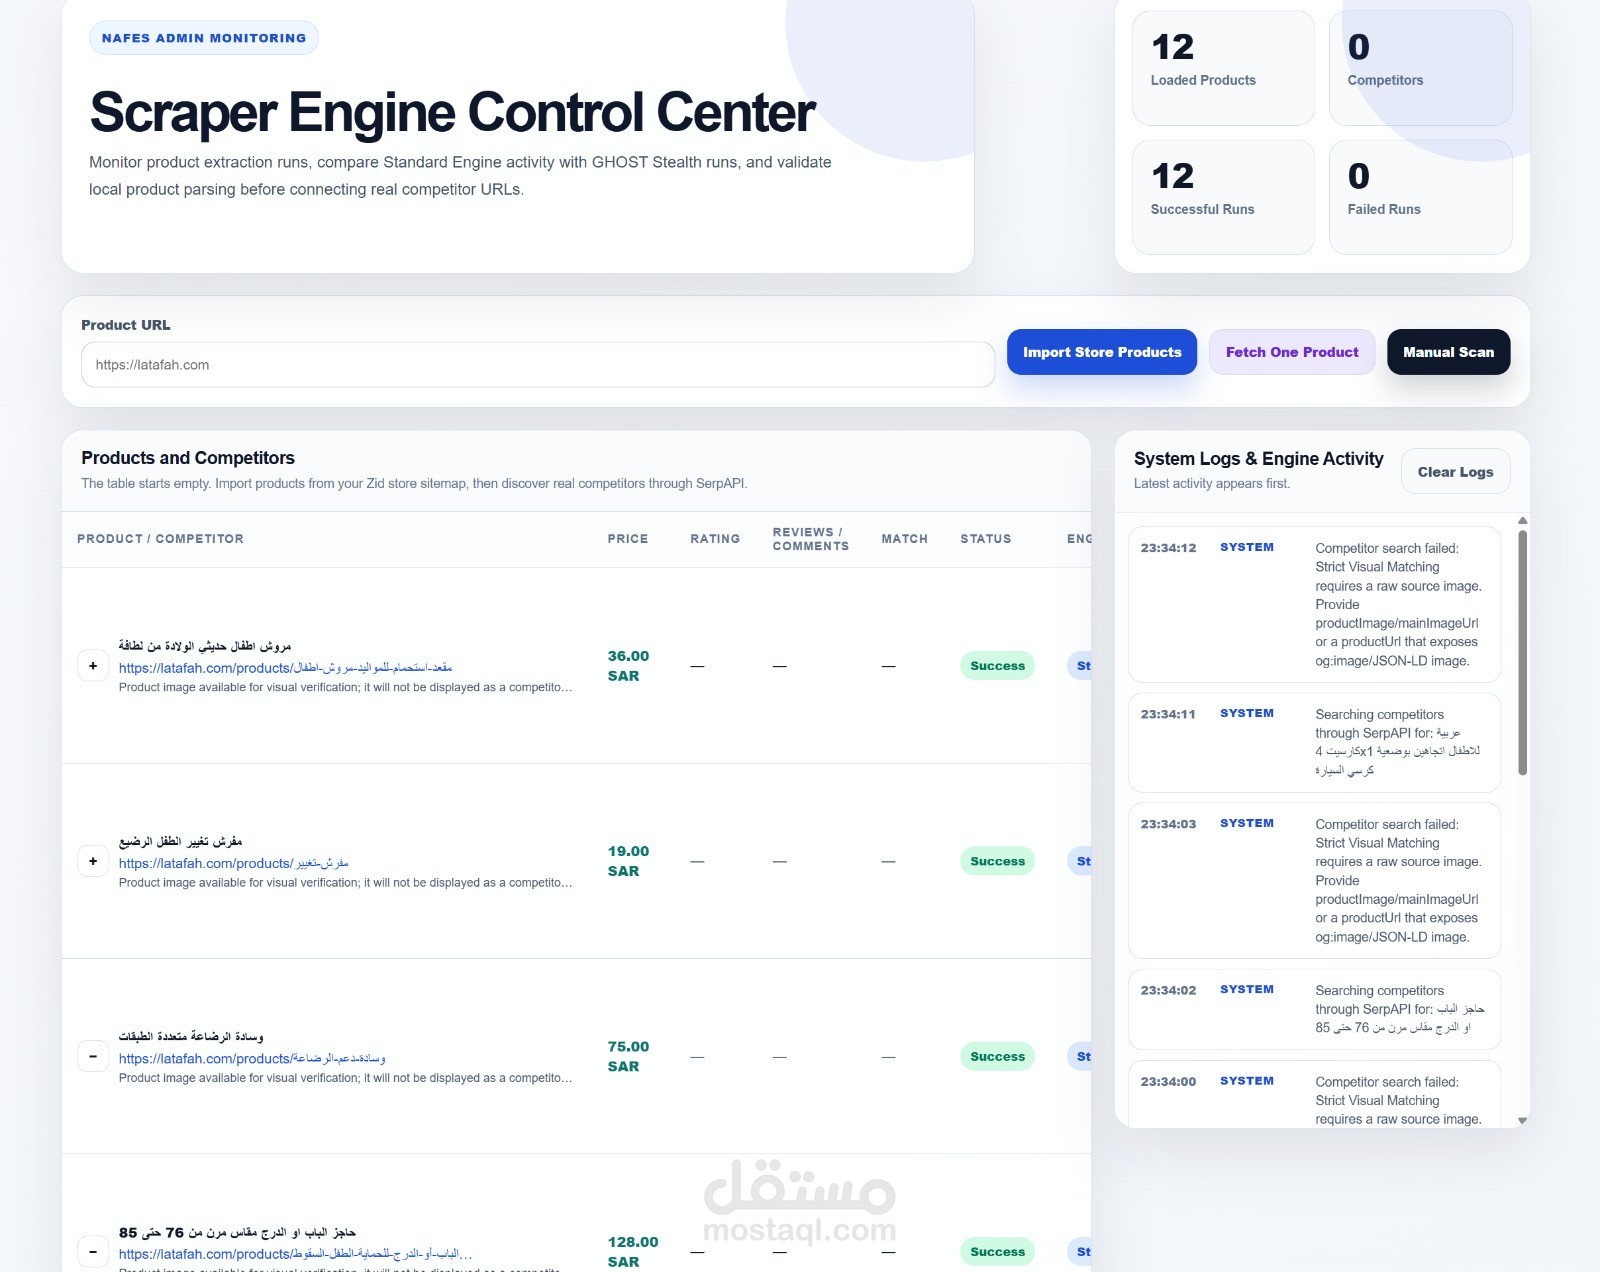Viewport: 1600px width, 1272px height.
Task: Click the Failed Runs stat card
Action: click(x=1420, y=197)
